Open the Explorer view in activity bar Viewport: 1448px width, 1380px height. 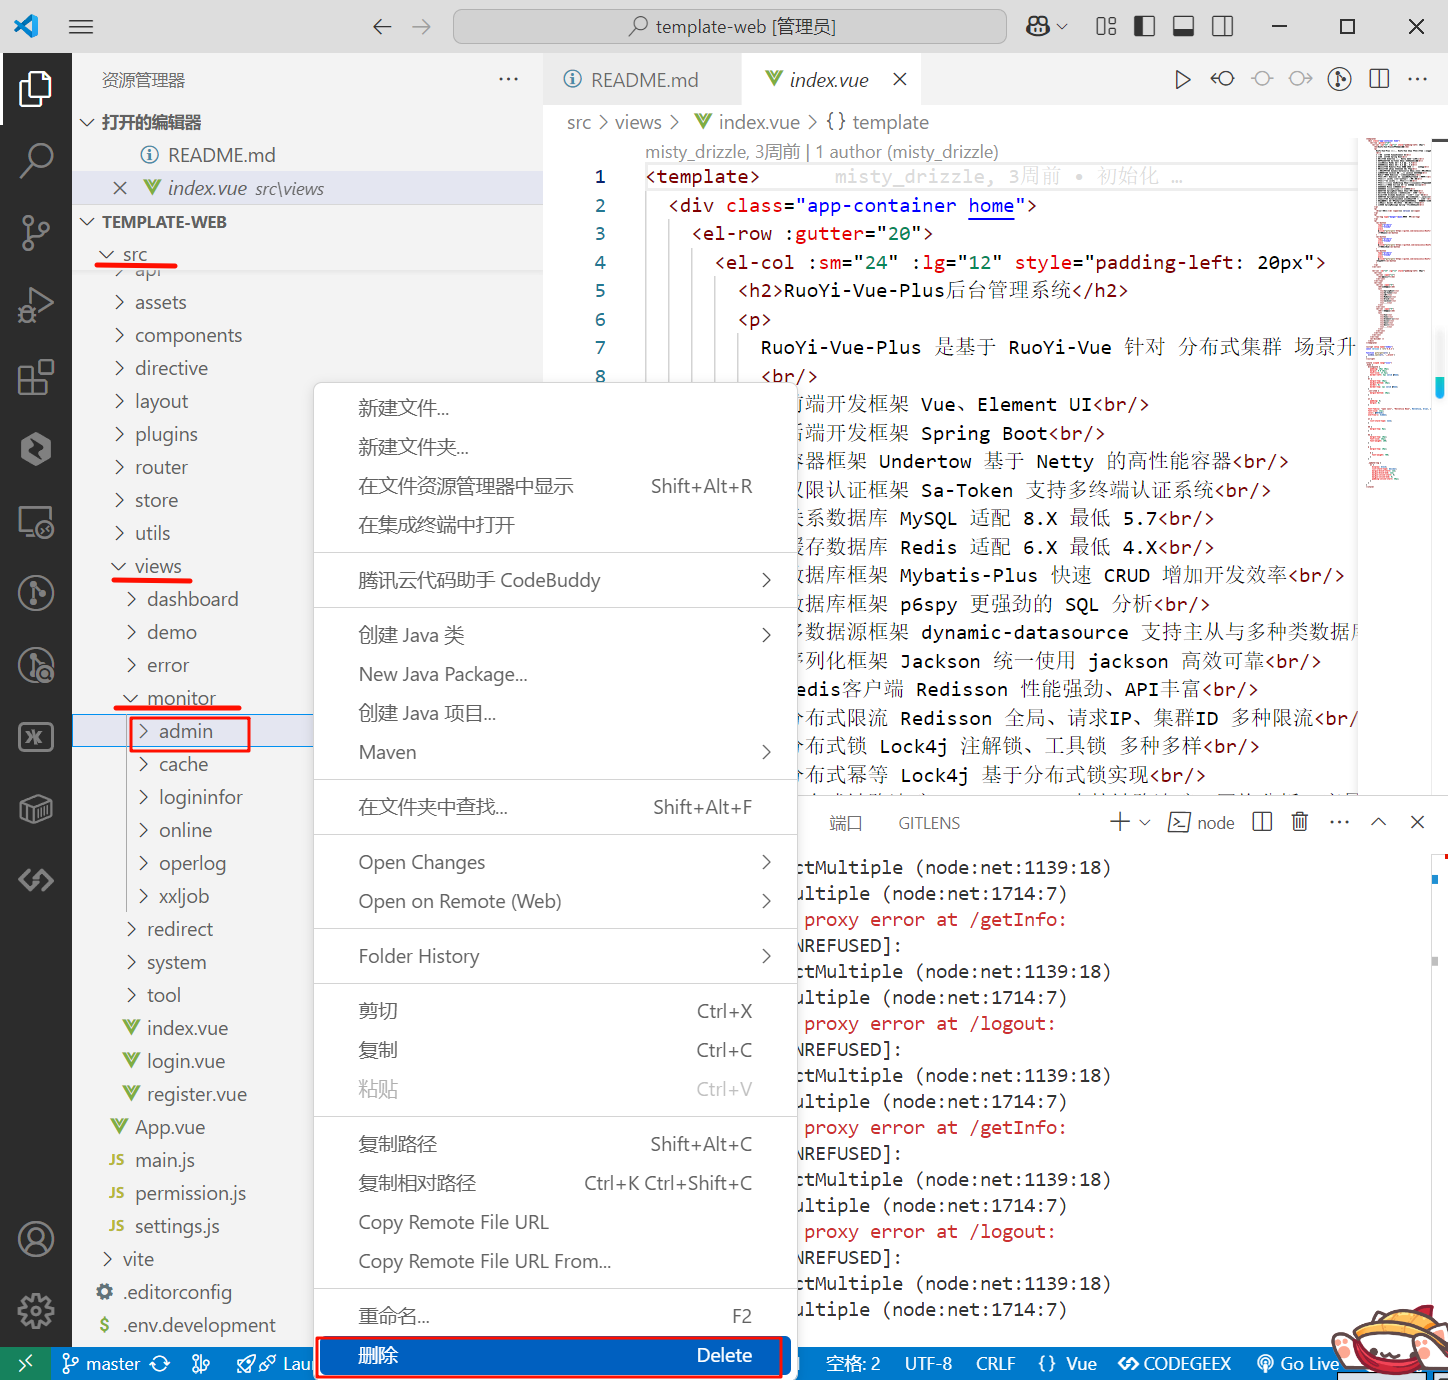pyautogui.click(x=35, y=89)
